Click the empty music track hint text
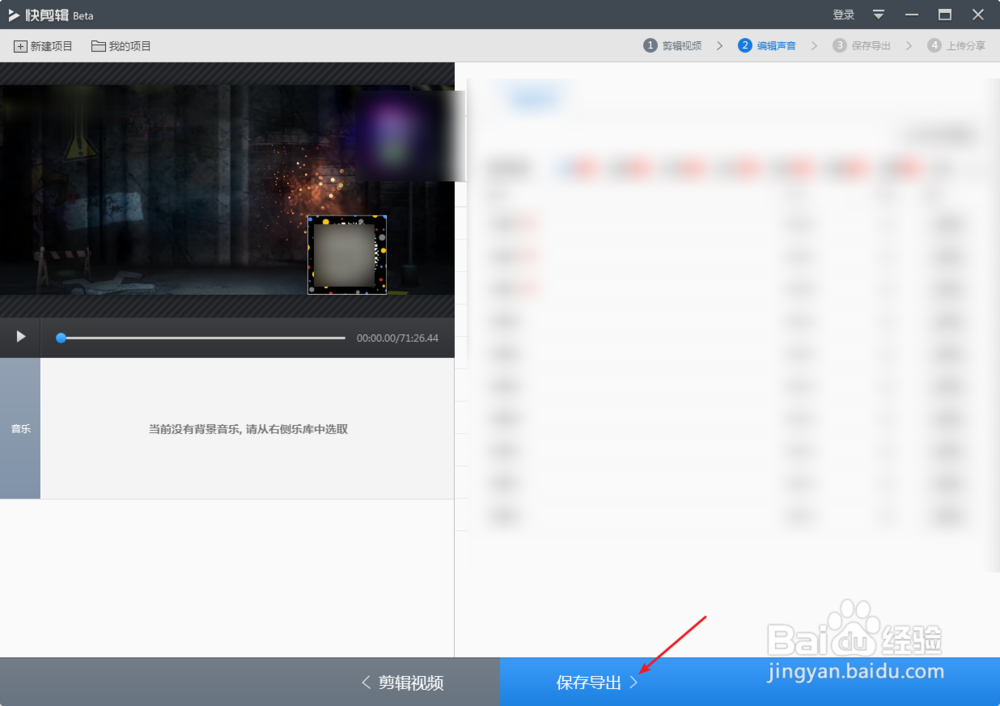The height and width of the screenshot is (706, 1000). point(248,429)
